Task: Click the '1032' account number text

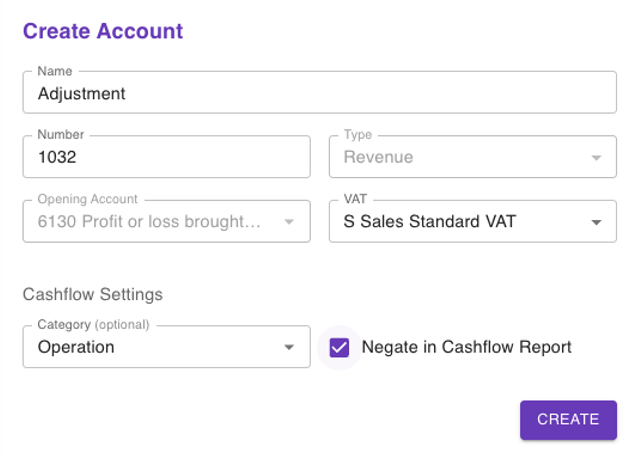Action: [58, 157]
